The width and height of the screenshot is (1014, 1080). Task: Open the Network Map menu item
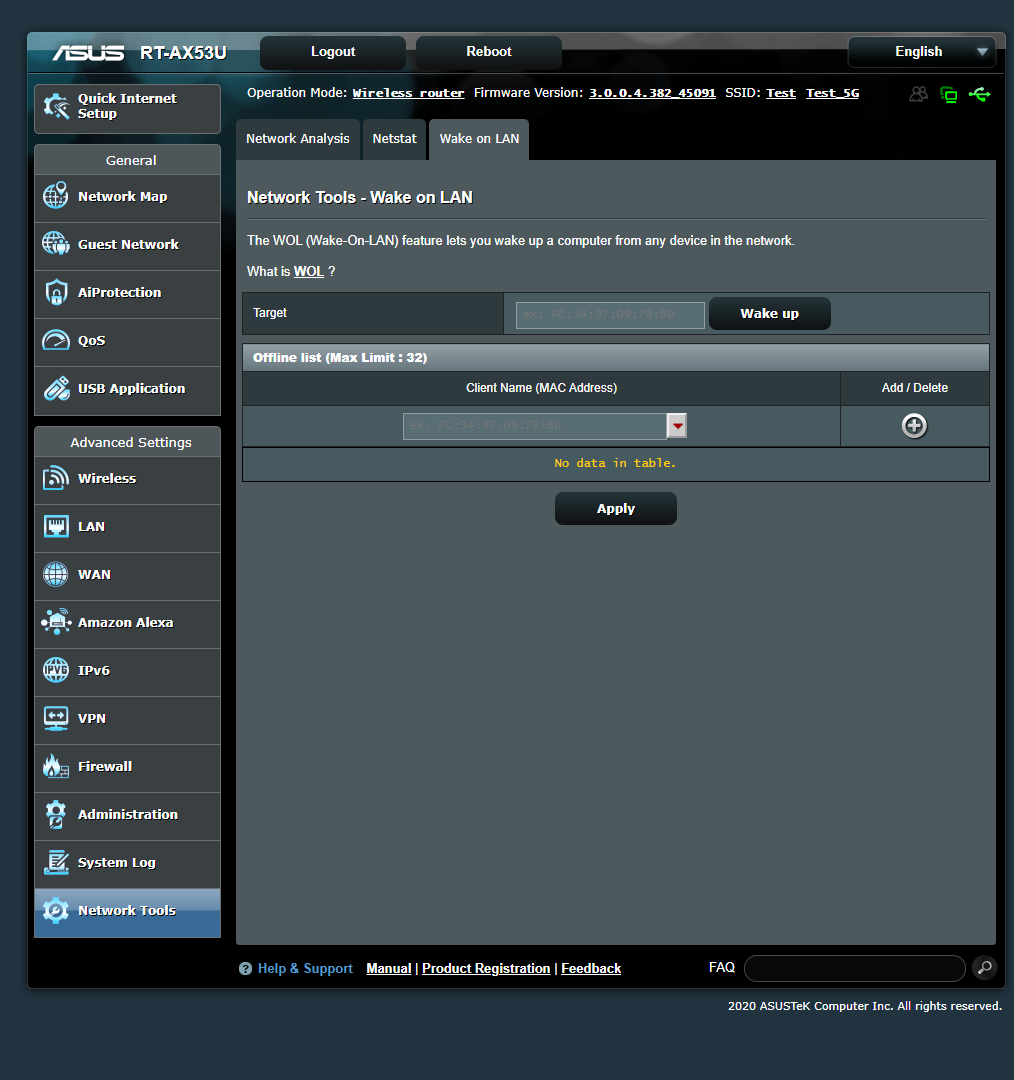127,198
